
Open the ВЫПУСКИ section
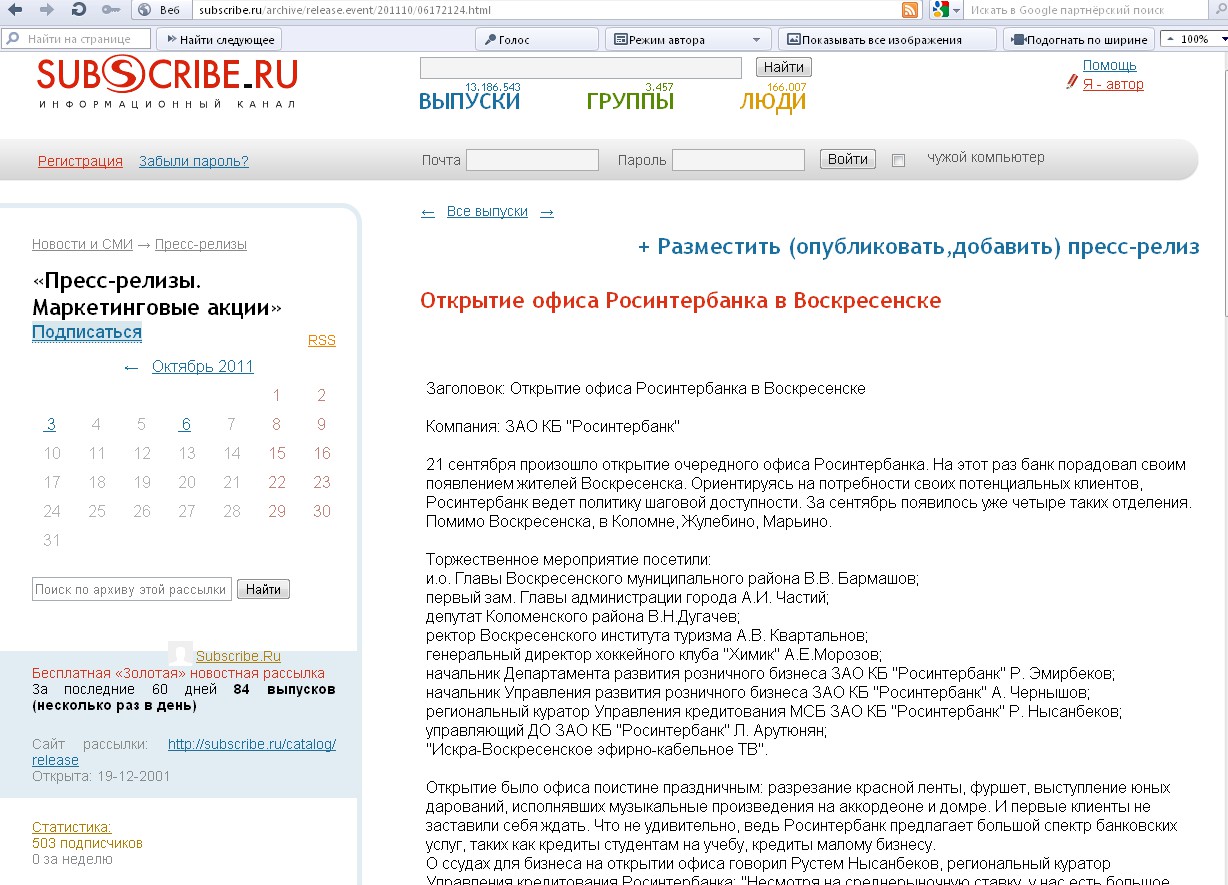[469, 101]
